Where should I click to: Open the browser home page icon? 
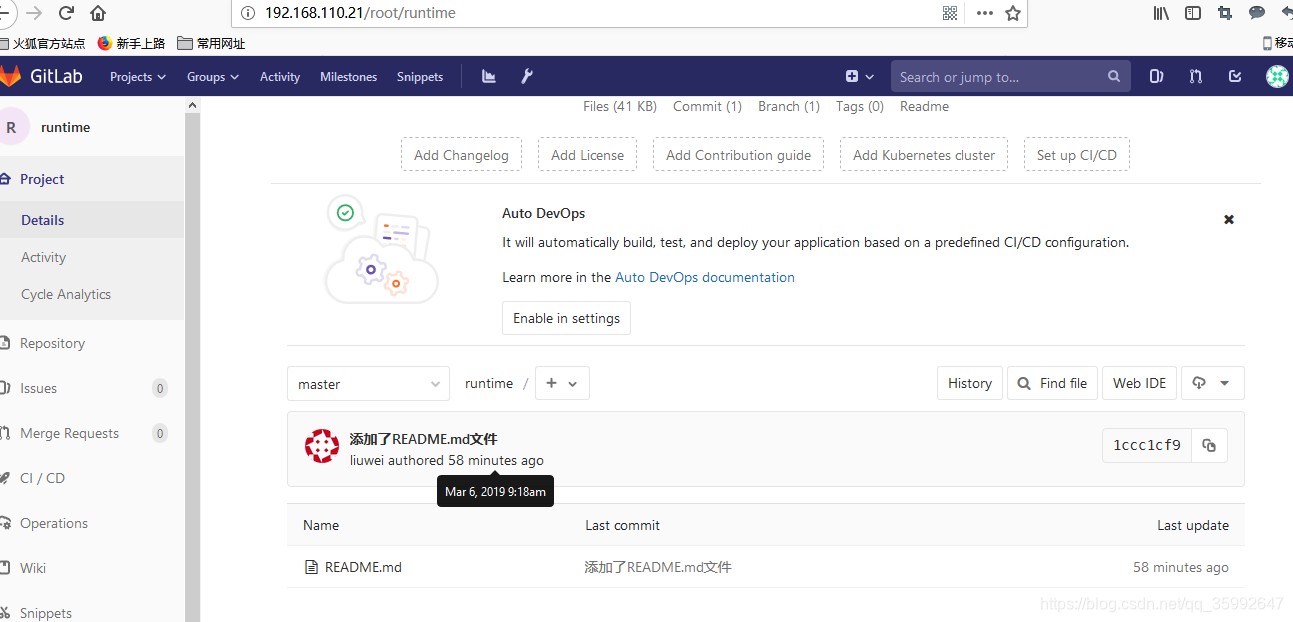(x=98, y=13)
